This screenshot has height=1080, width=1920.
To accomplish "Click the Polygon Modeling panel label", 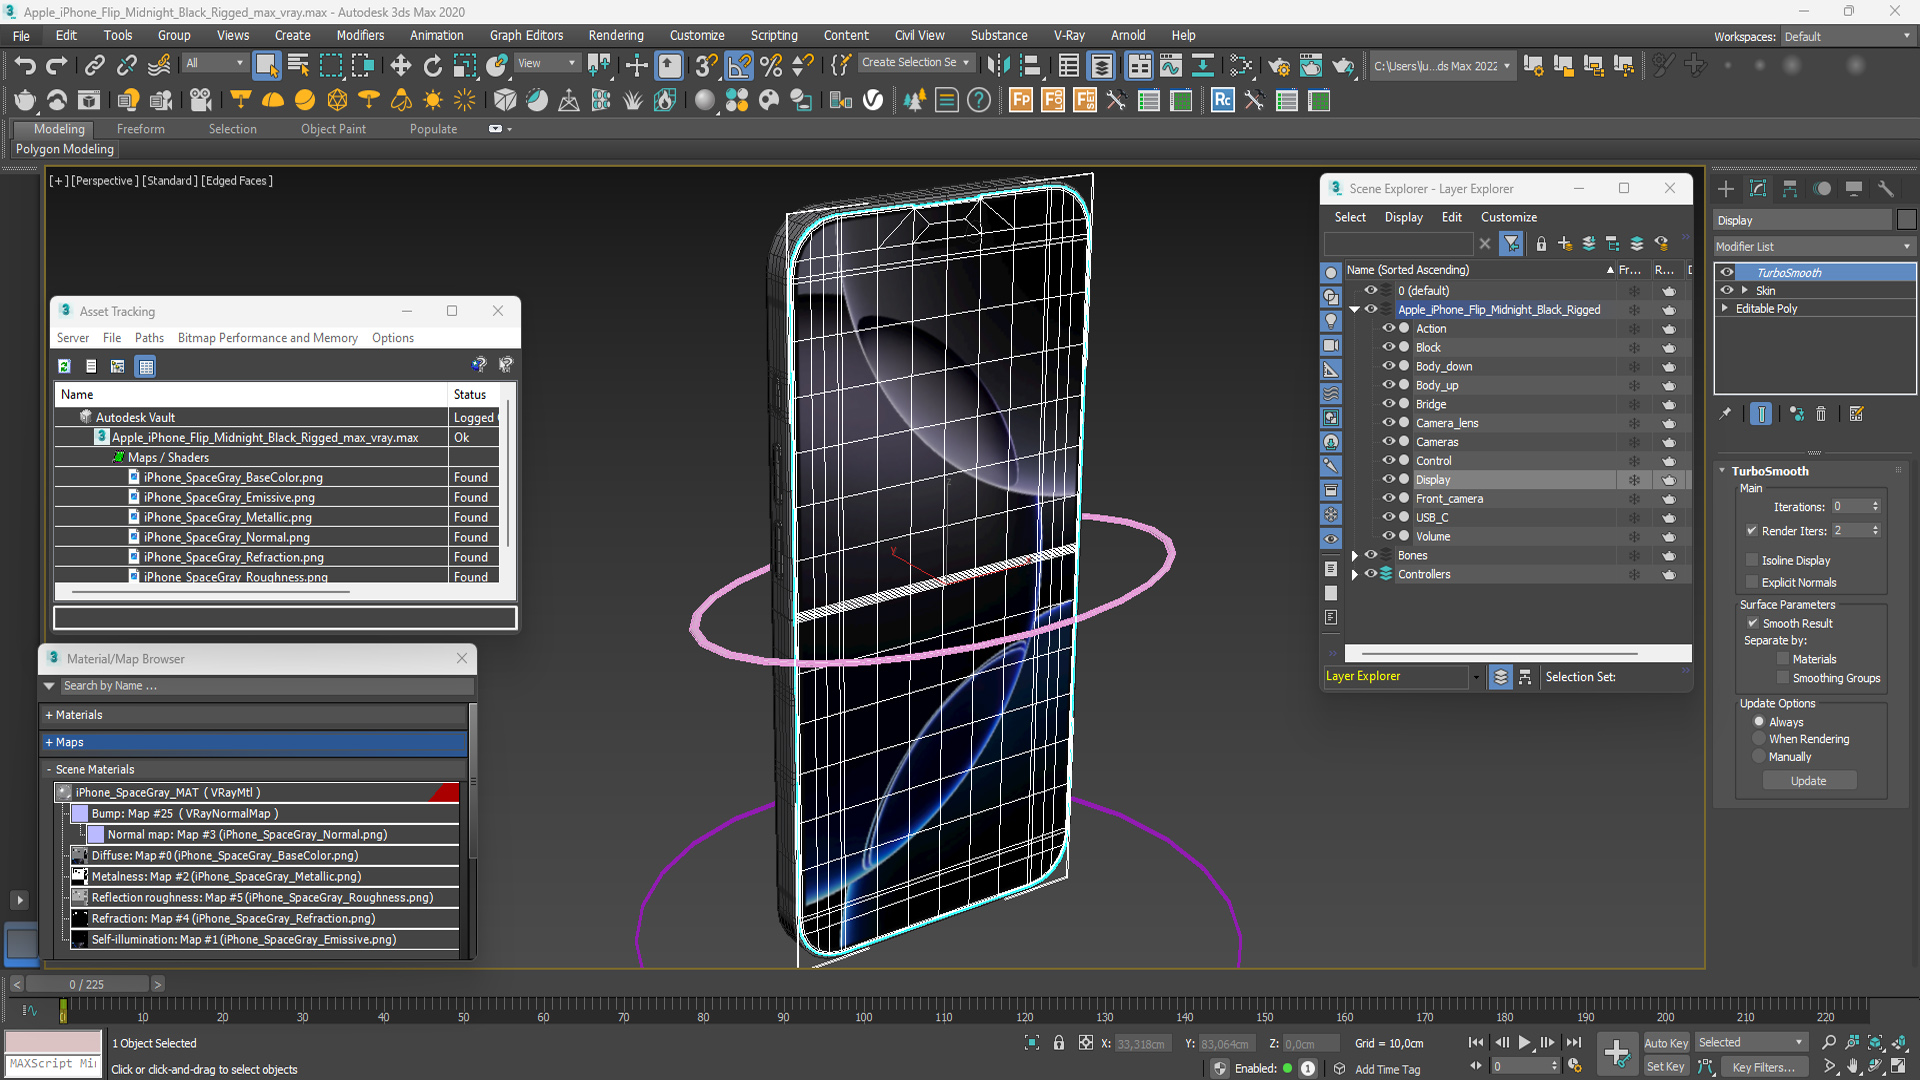I will (65, 149).
